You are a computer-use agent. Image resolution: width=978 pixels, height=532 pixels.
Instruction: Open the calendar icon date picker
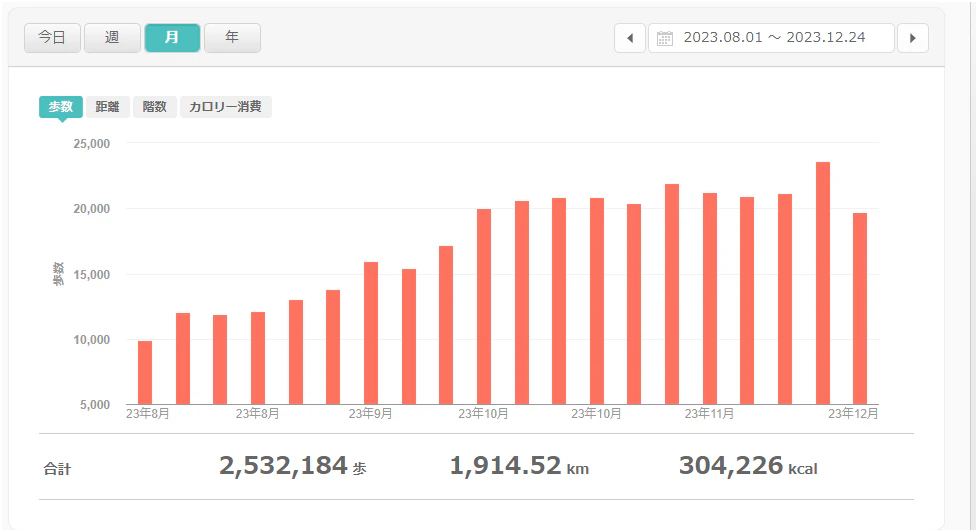(x=665, y=38)
